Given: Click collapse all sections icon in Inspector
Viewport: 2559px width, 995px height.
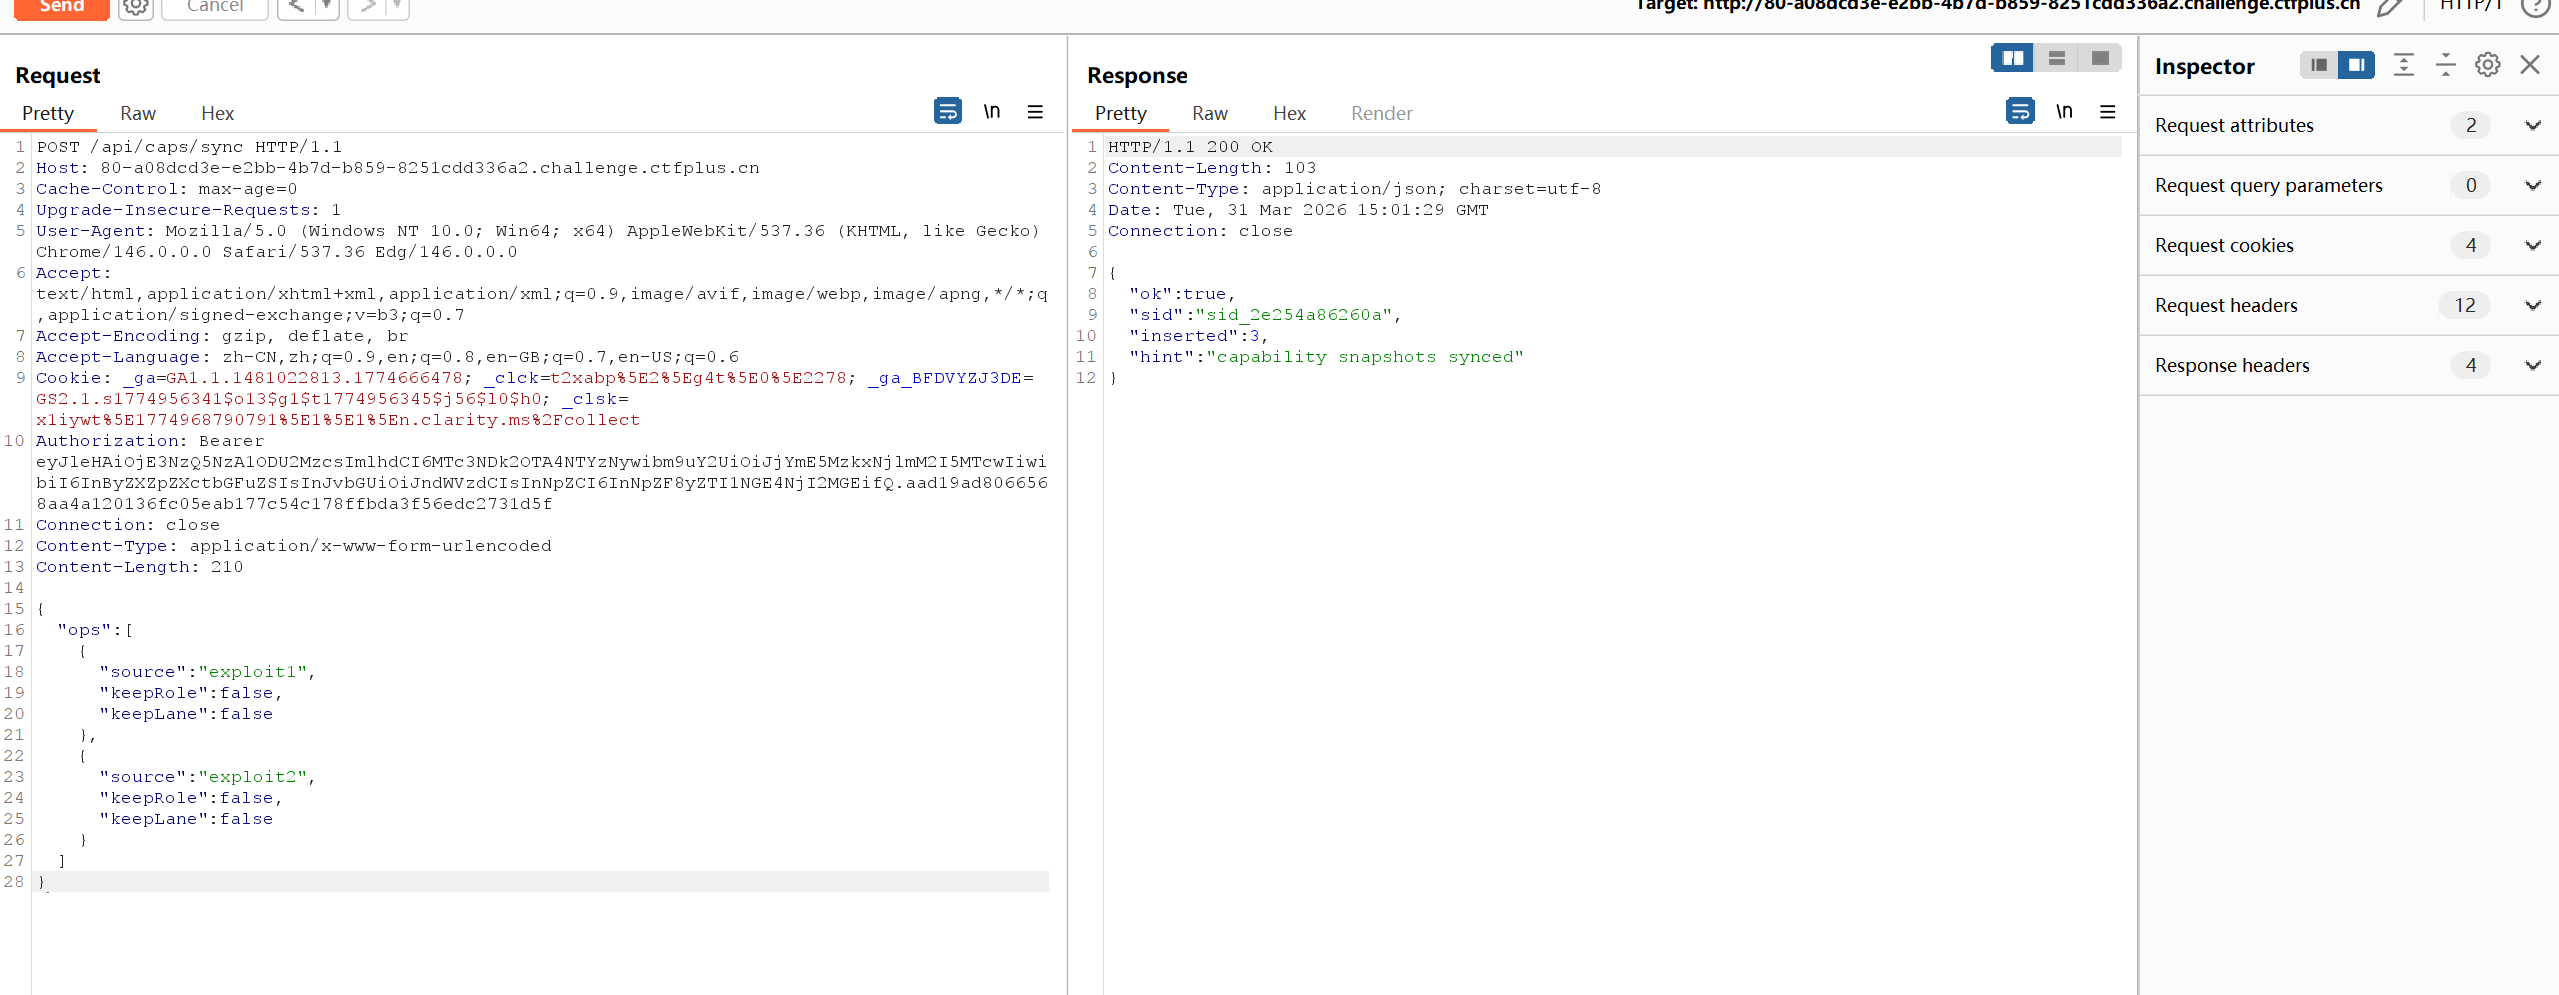Looking at the screenshot, I should pyautogui.click(x=2445, y=65).
